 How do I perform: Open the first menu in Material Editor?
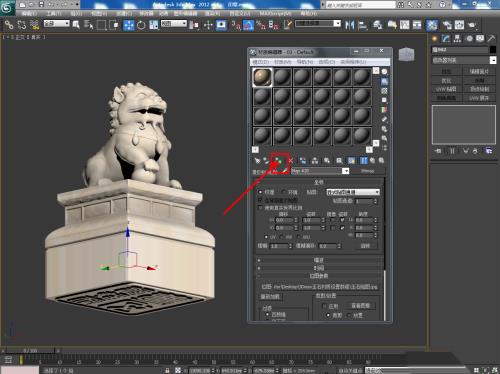[260, 62]
